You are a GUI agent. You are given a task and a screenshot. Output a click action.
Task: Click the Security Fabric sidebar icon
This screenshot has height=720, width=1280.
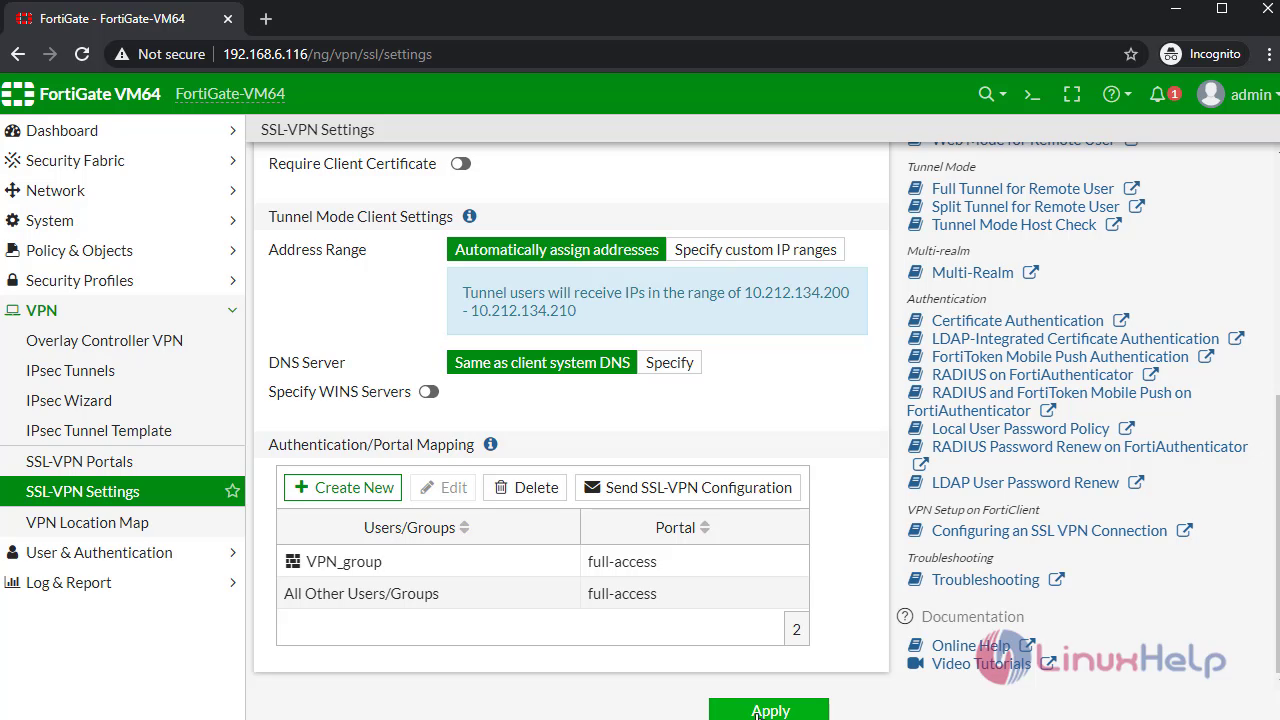[13, 160]
